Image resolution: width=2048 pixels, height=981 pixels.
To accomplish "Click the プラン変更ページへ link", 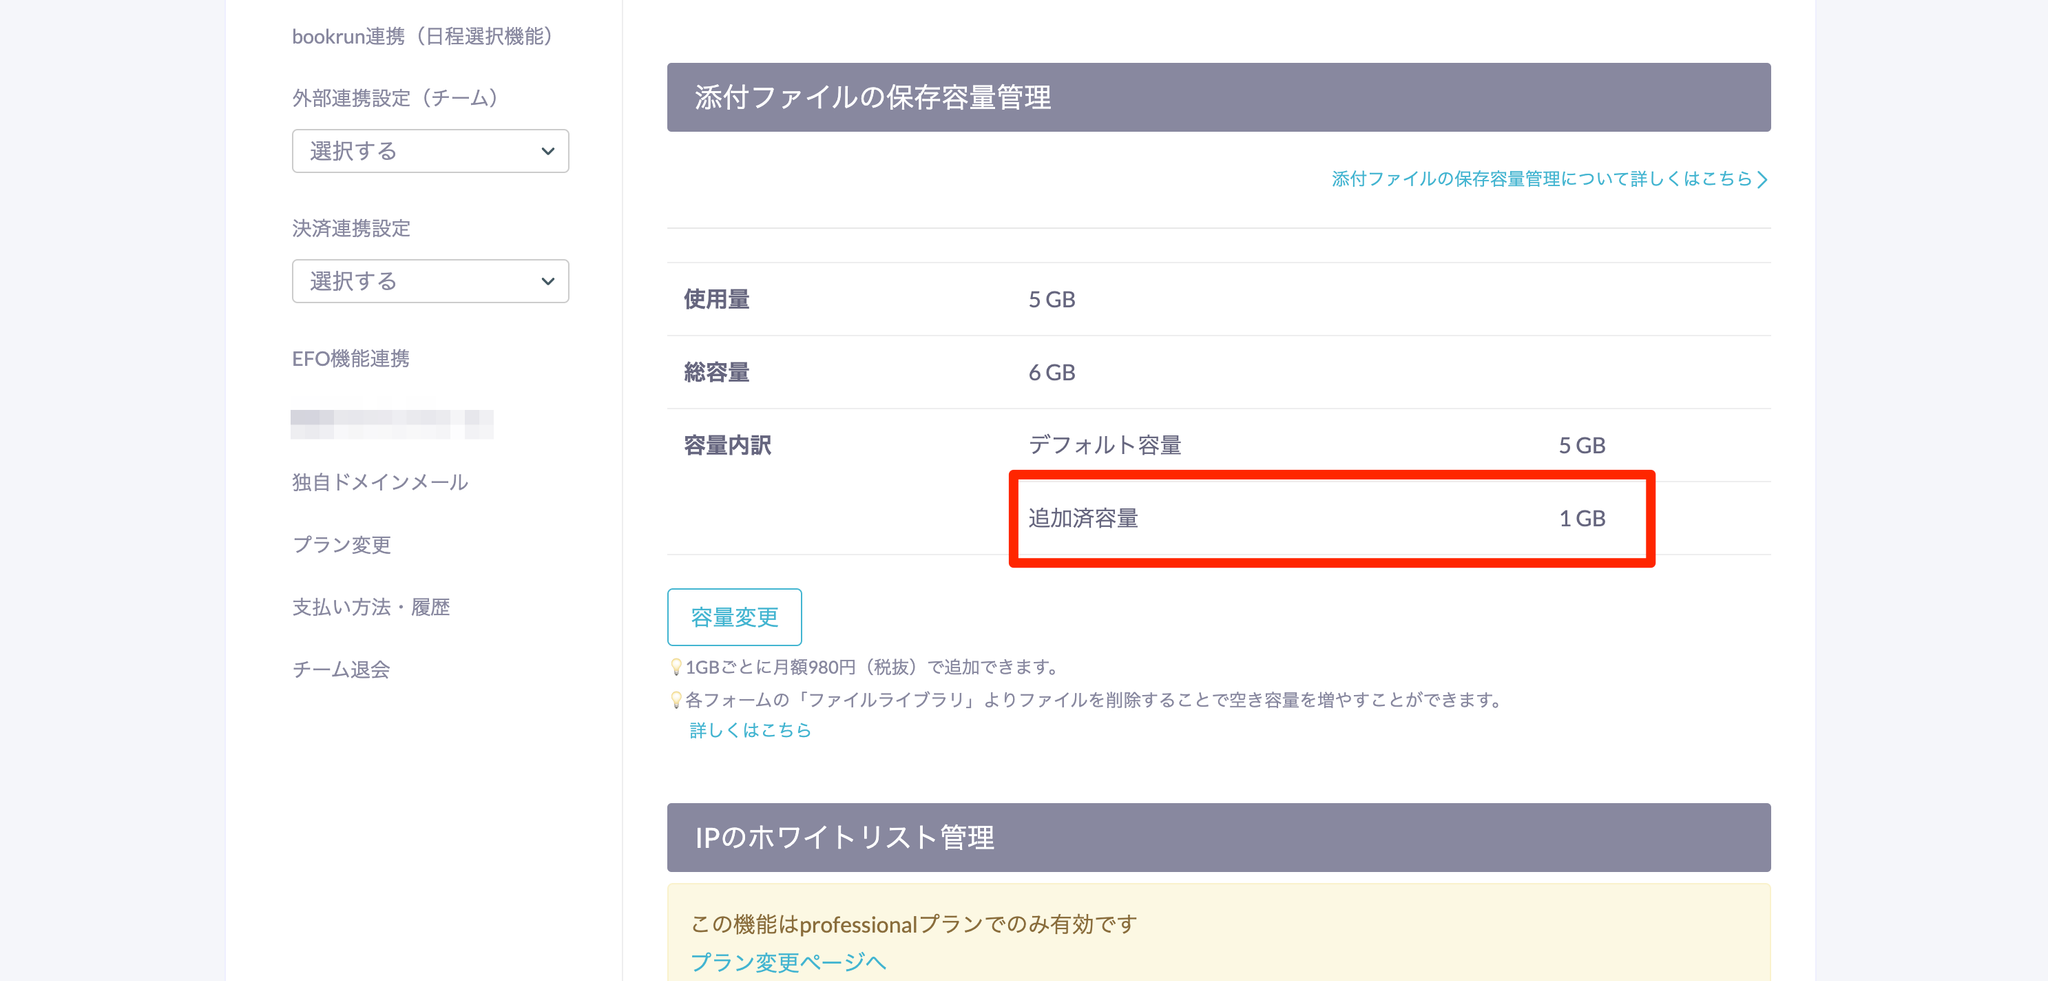I will [788, 962].
